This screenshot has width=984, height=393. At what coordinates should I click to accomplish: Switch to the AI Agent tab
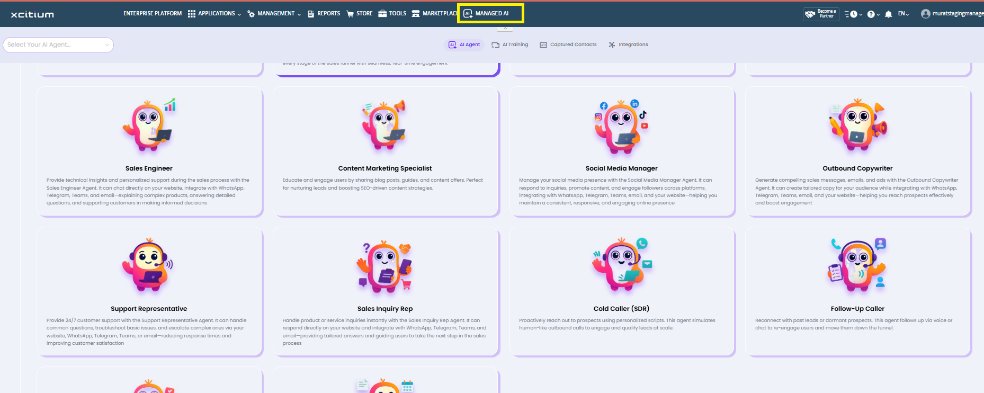point(464,45)
